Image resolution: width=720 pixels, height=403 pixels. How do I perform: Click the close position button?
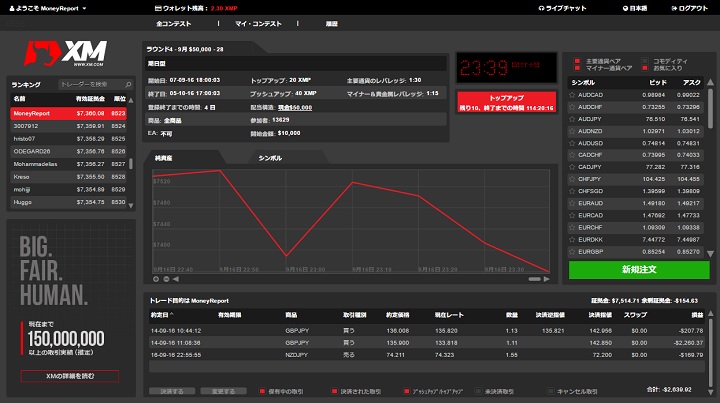pos(172,392)
